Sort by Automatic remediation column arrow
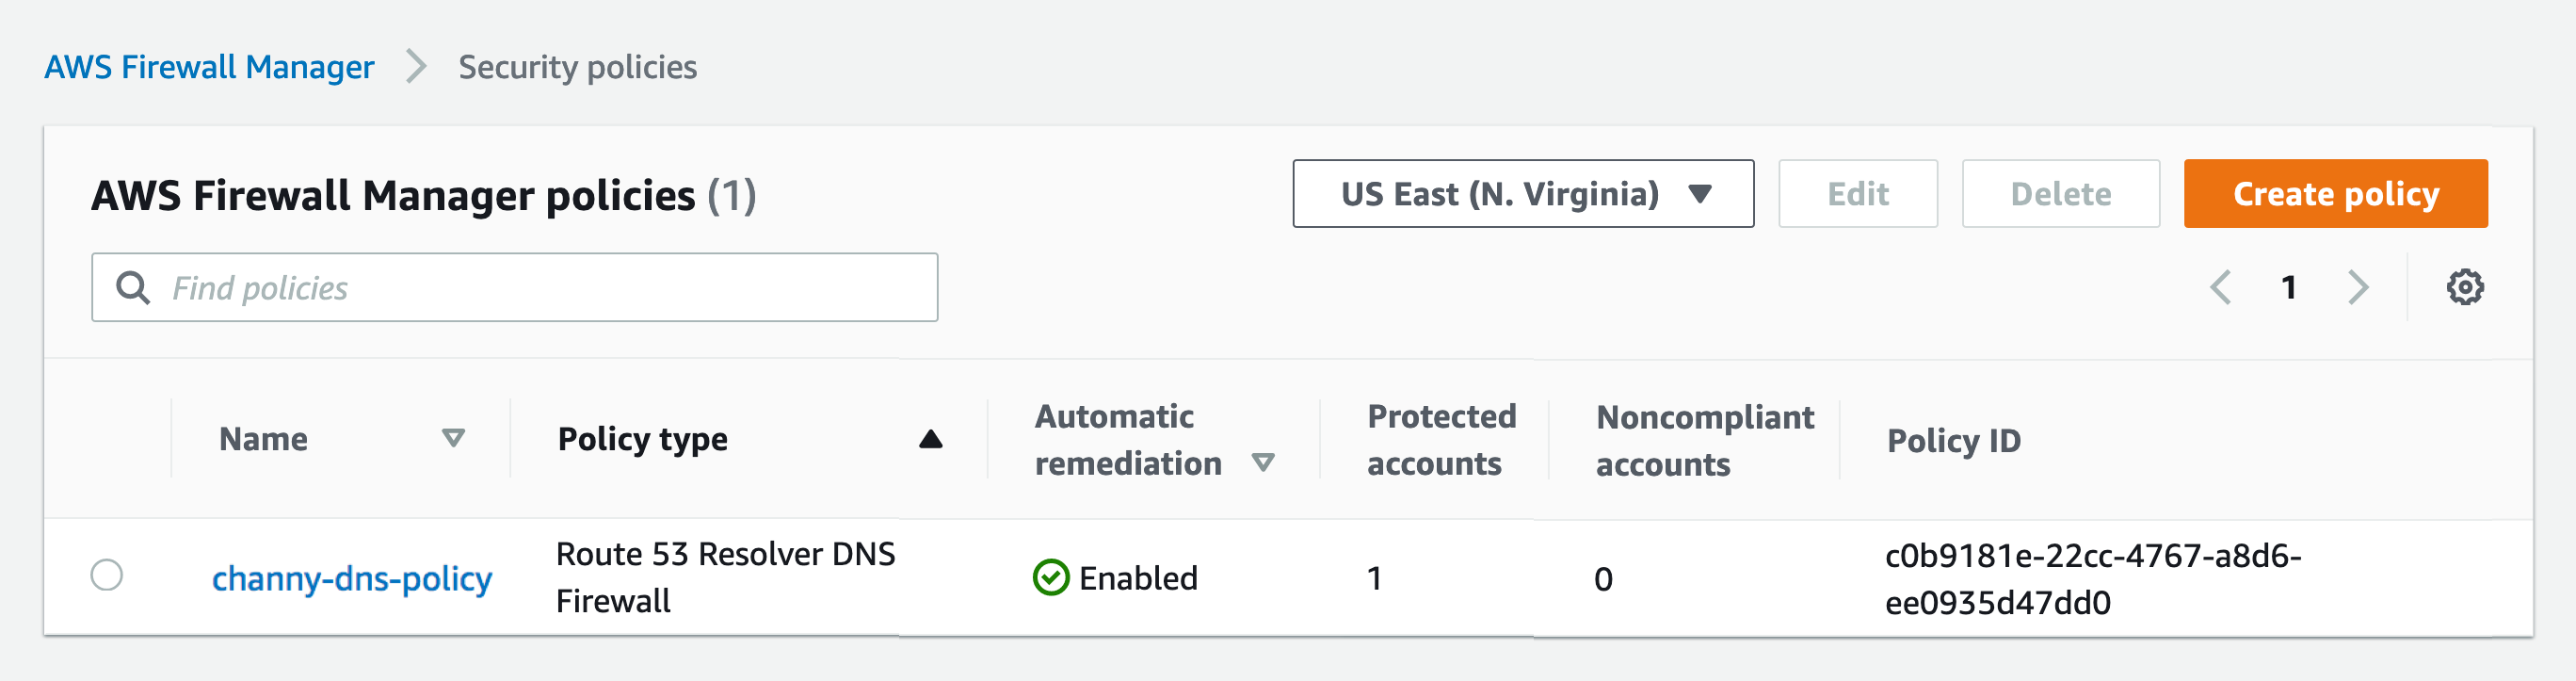Image resolution: width=2576 pixels, height=681 pixels. point(1263,462)
